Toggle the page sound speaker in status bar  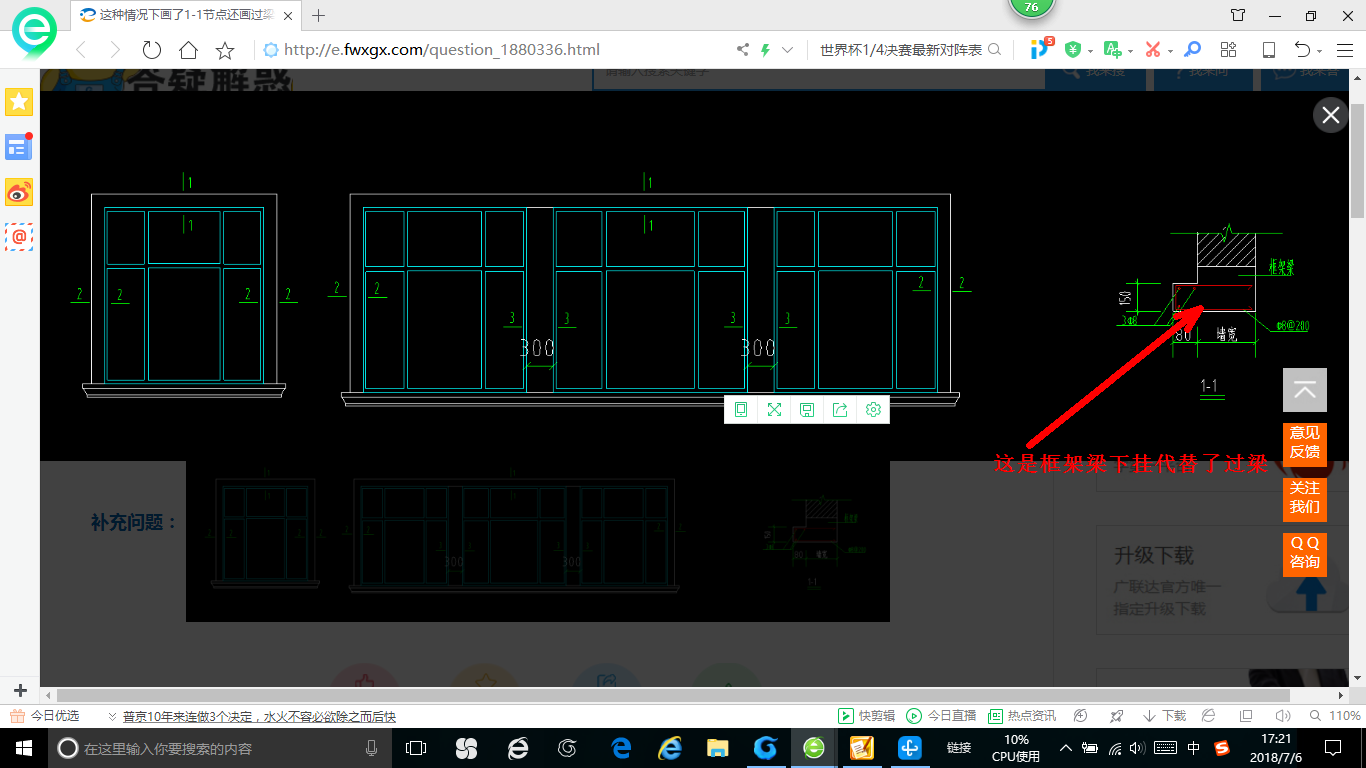(1284, 716)
